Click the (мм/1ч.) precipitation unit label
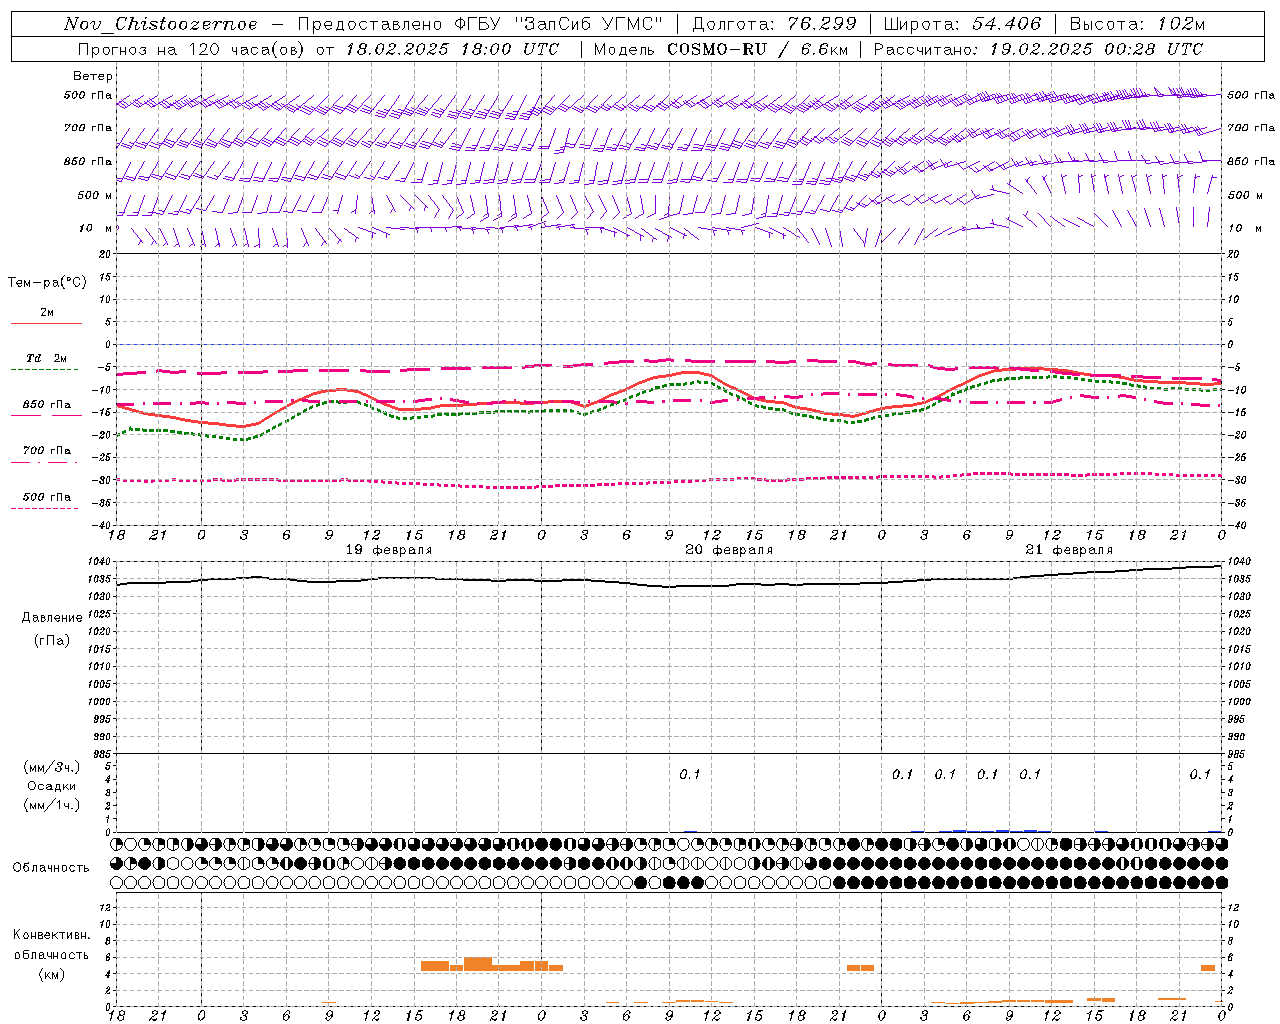This screenshot has height=1024, width=1280. [52, 805]
